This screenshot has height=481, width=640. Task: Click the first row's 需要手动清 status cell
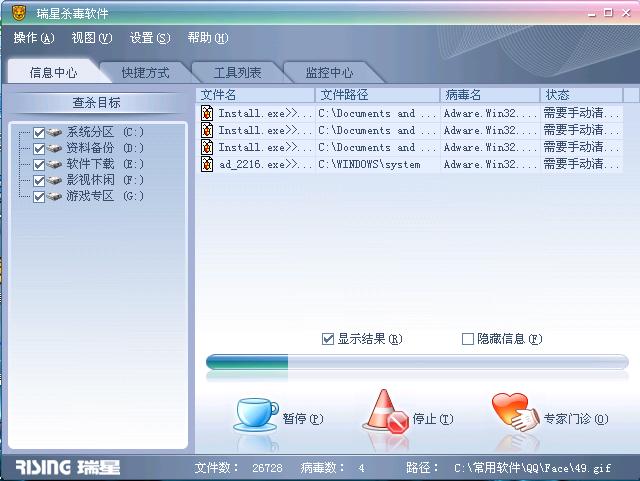[x=581, y=113]
